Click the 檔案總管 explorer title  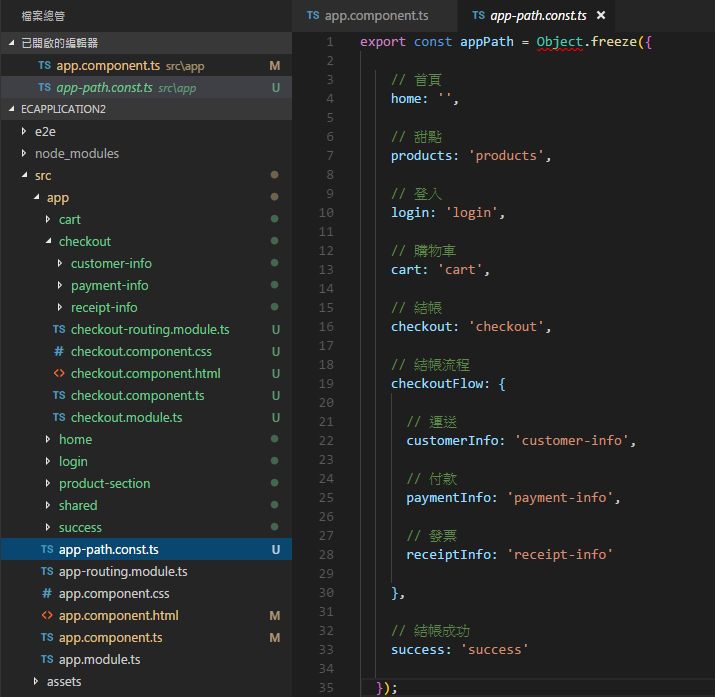click(43, 16)
